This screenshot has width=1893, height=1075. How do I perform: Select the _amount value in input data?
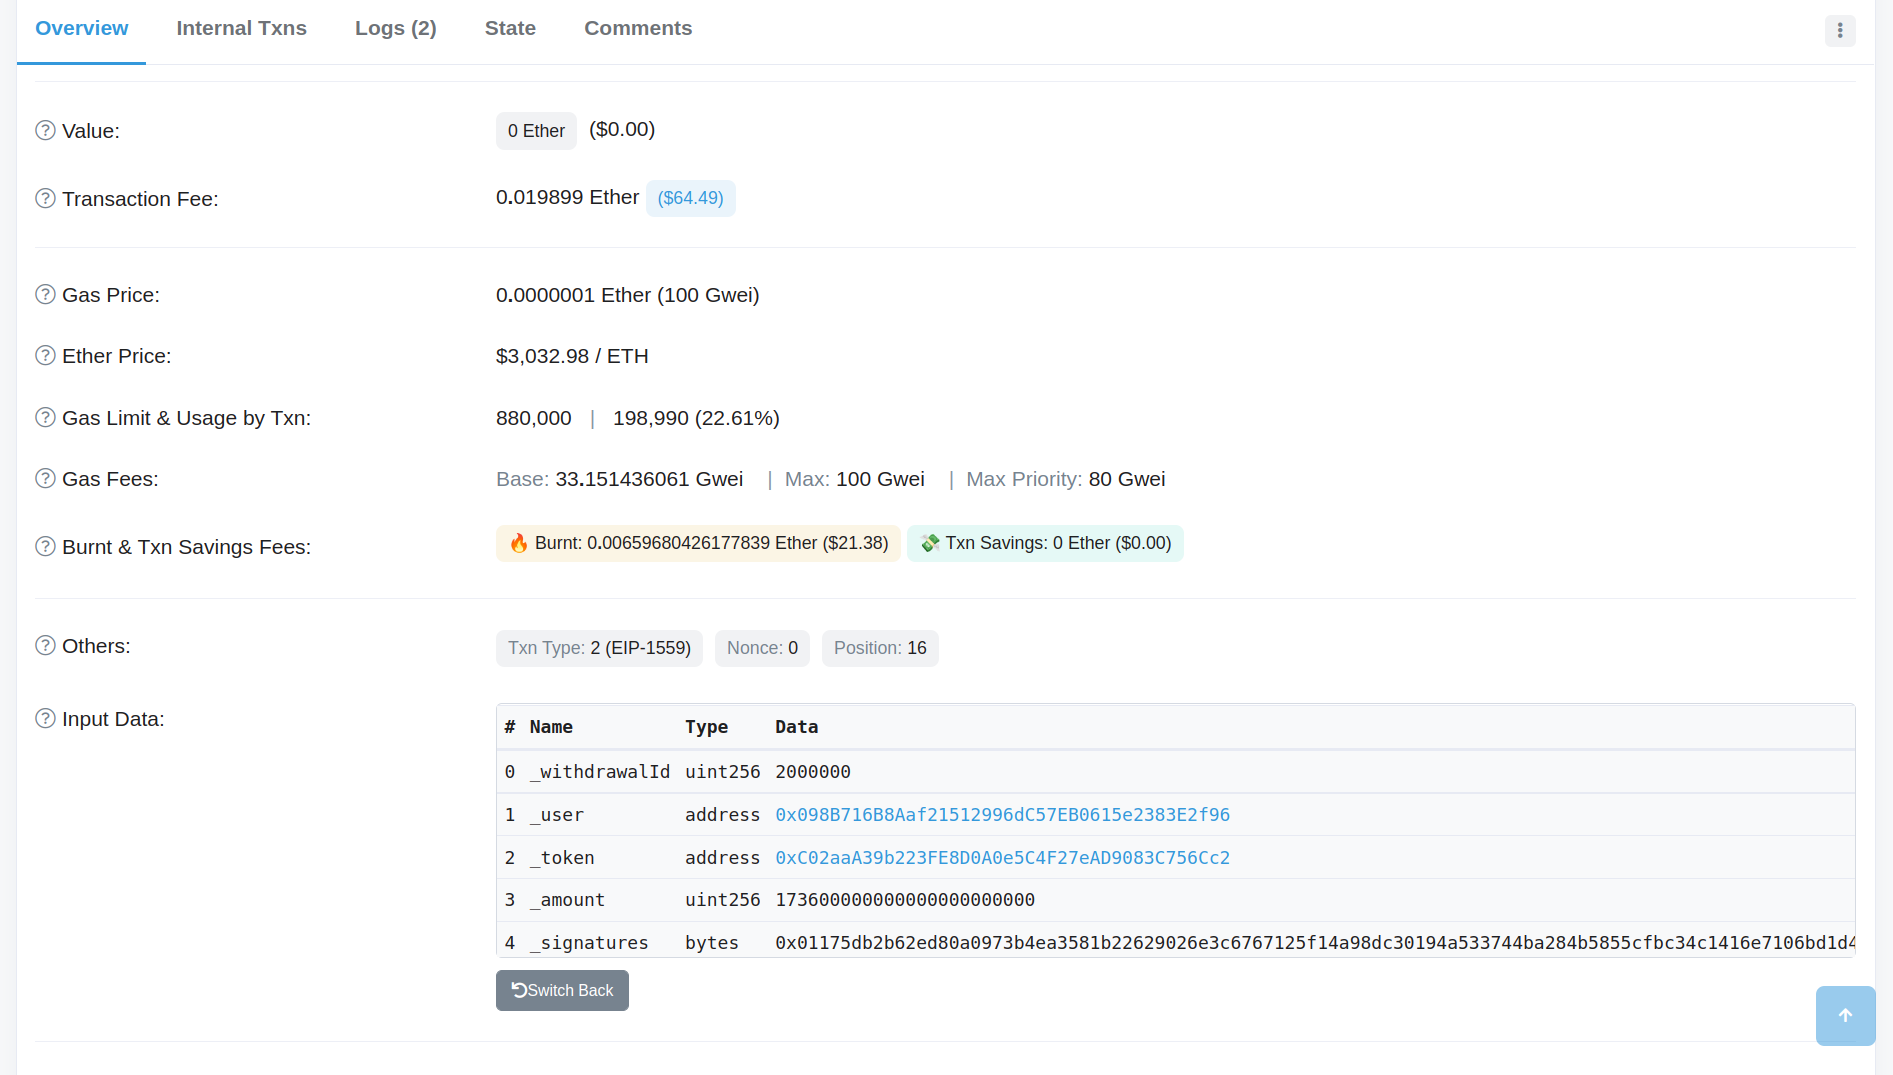(x=905, y=900)
